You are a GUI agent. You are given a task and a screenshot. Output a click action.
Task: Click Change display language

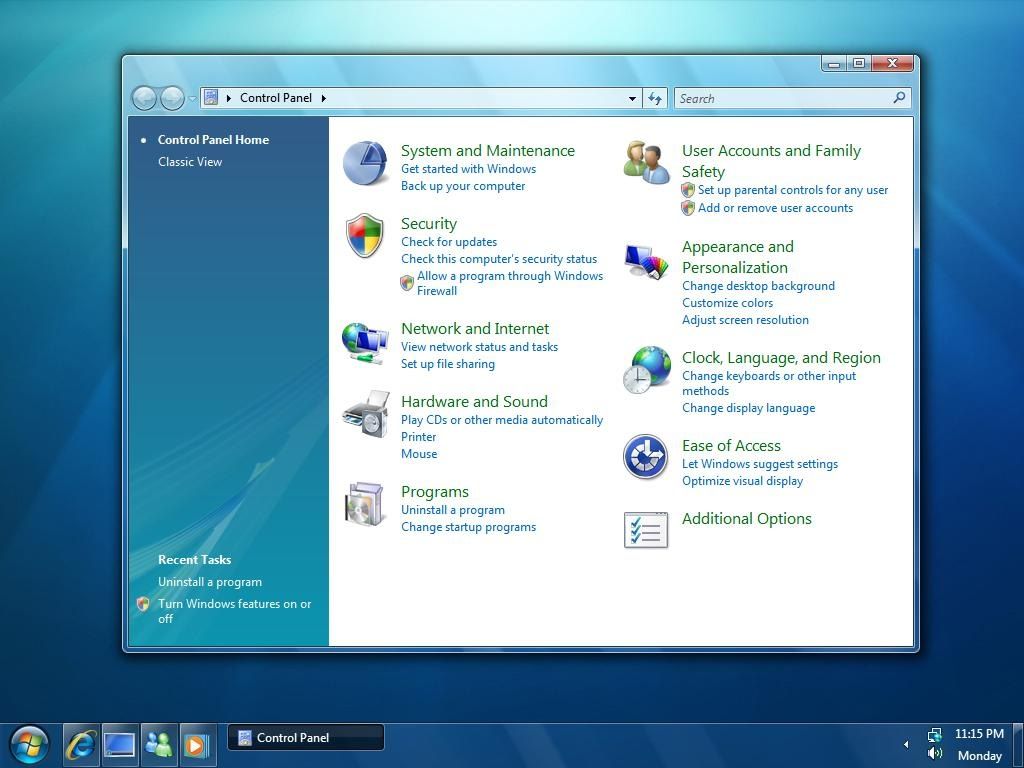click(748, 409)
